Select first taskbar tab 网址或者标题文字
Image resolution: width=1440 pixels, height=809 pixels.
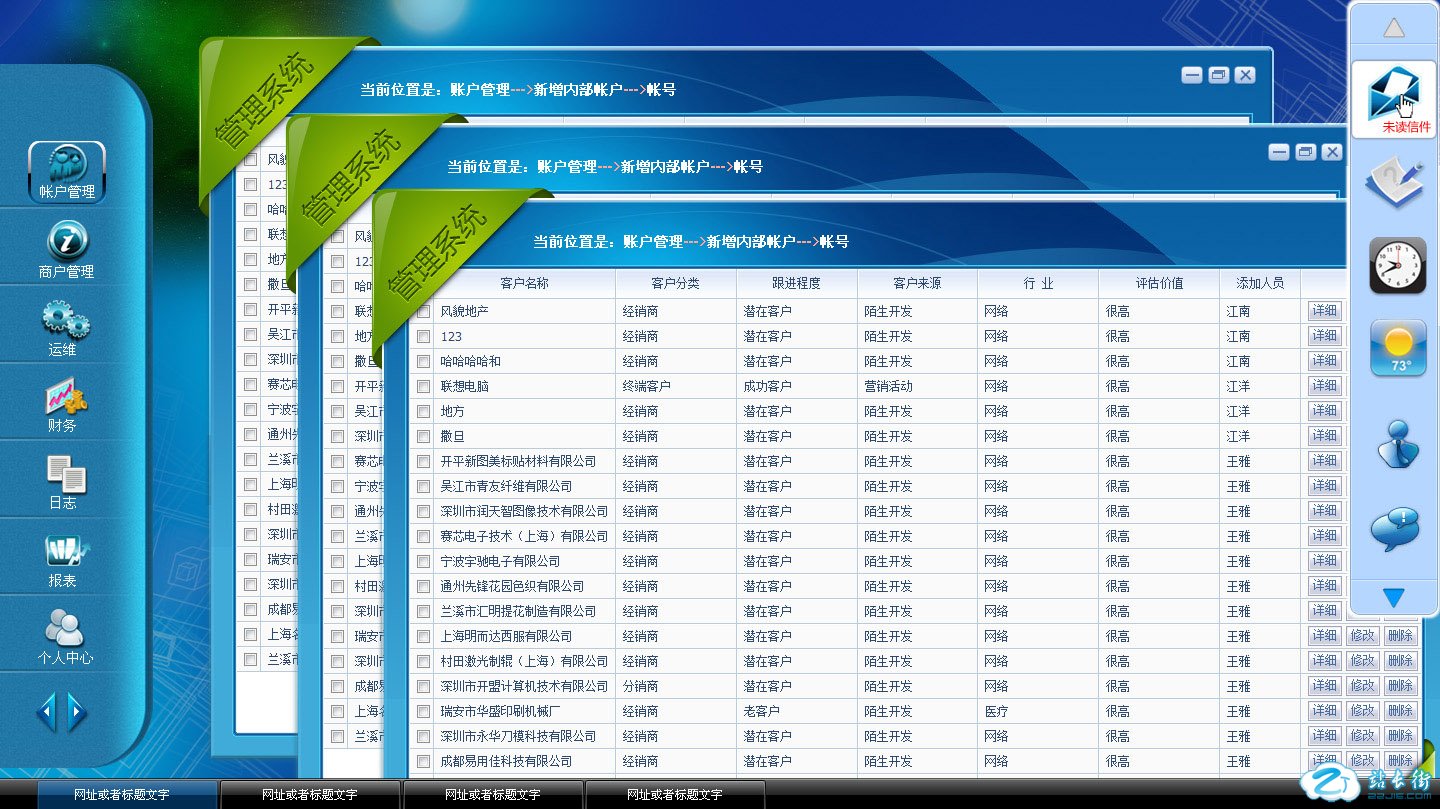pos(127,795)
